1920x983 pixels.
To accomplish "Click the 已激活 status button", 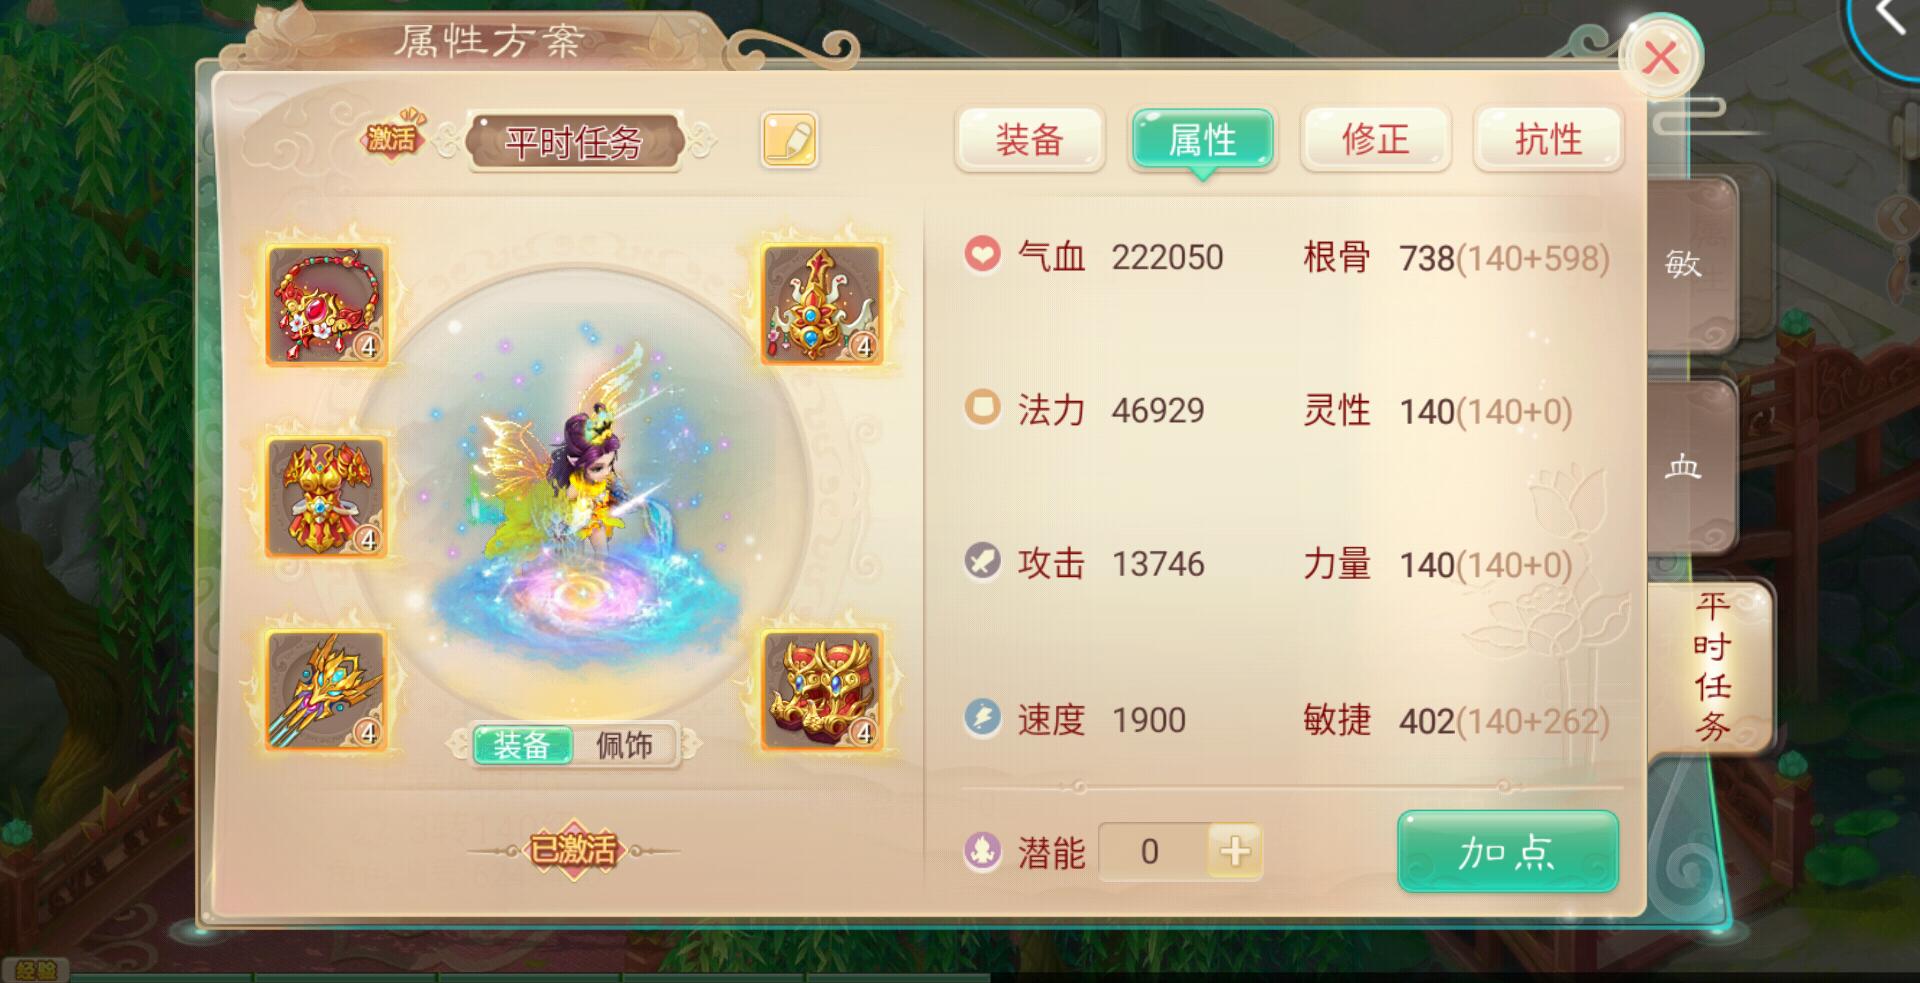I will click(573, 851).
